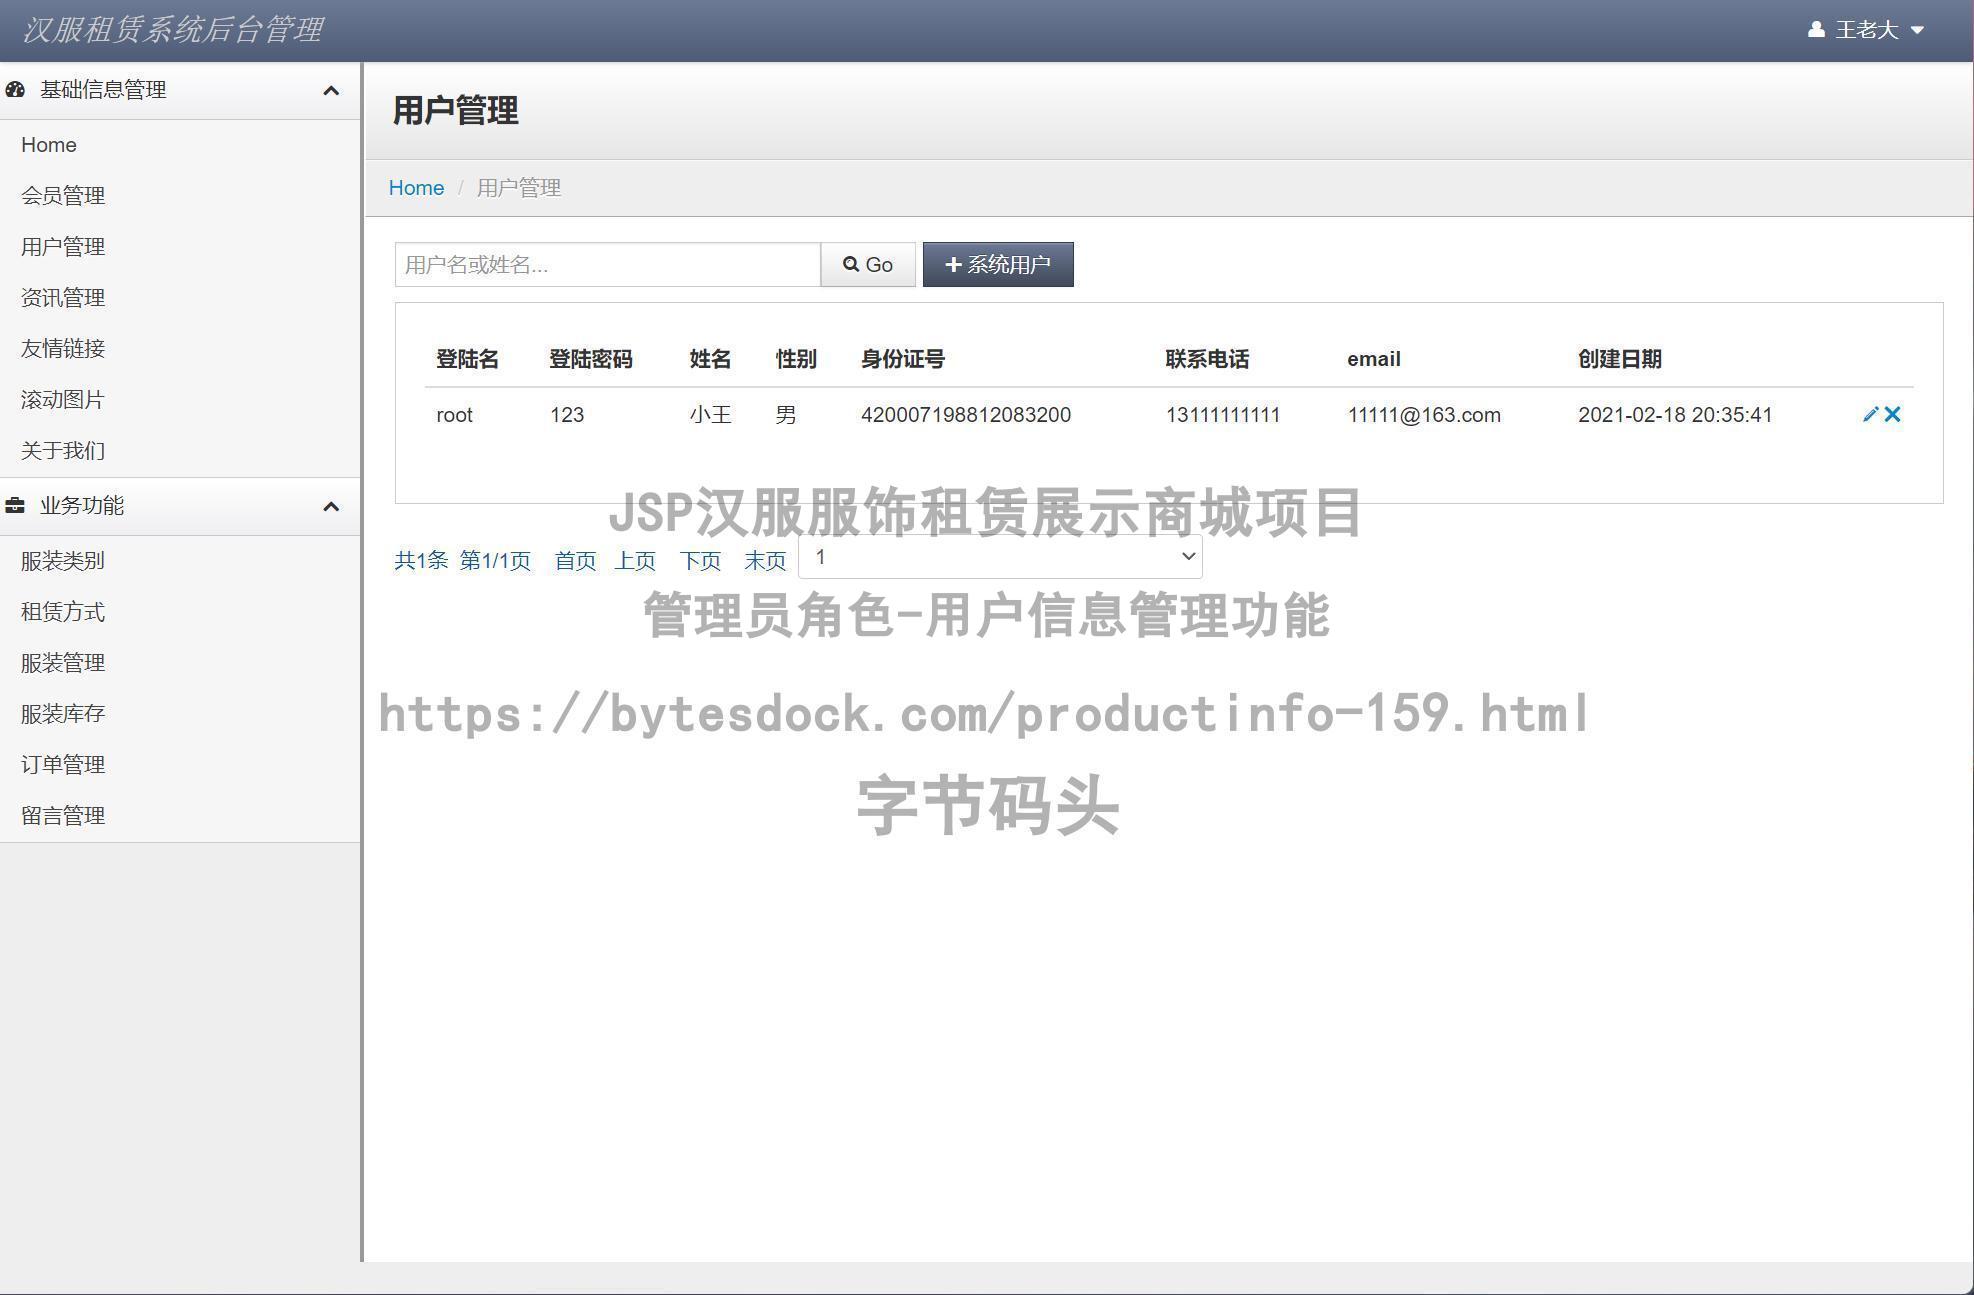Image resolution: width=1974 pixels, height=1295 pixels.
Task: Delete the root user via X icon
Action: (x=1892, y=414)
